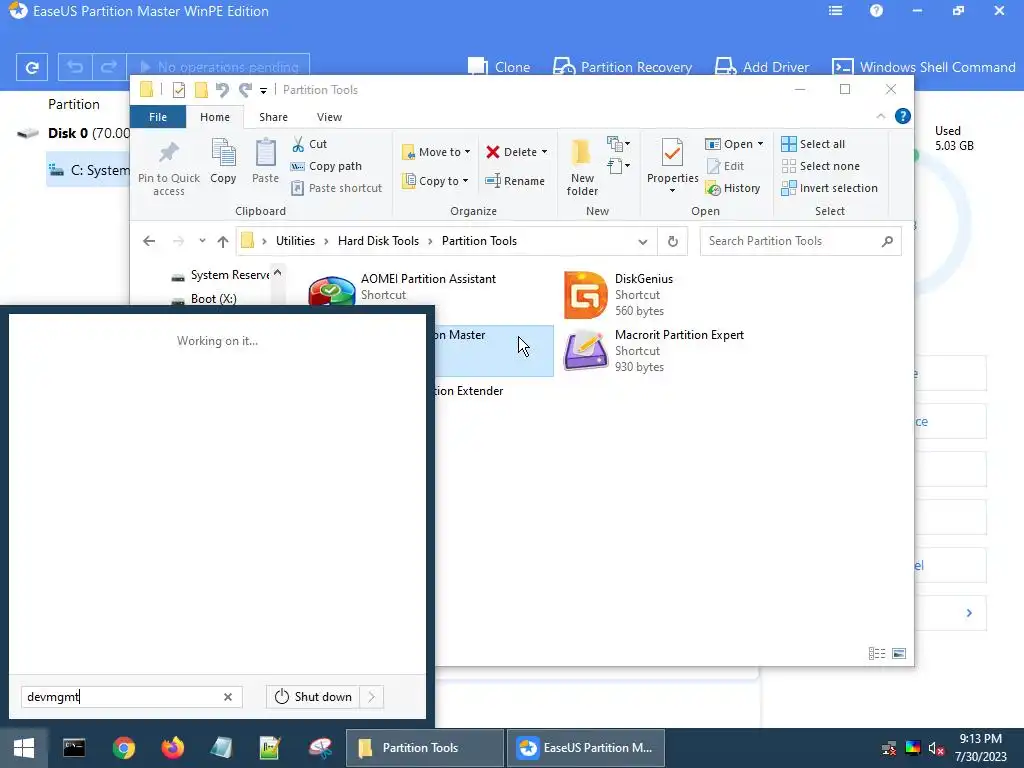Click the start menu search field

tap(132, 697)
